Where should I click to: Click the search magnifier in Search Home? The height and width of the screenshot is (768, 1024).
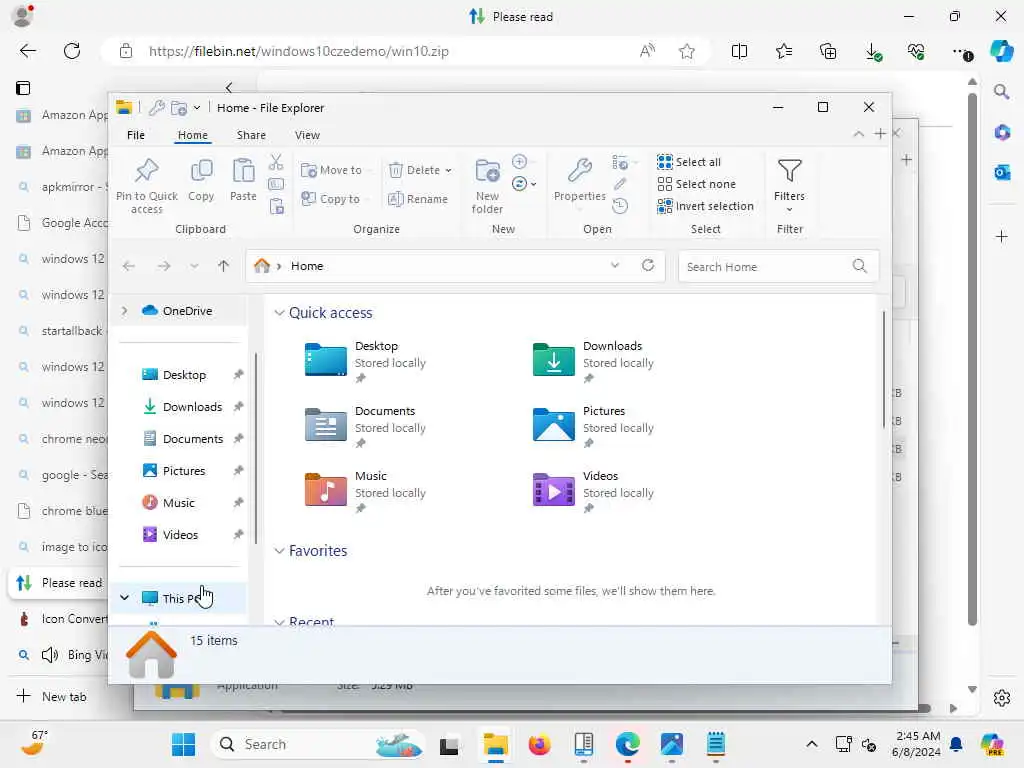860,266
